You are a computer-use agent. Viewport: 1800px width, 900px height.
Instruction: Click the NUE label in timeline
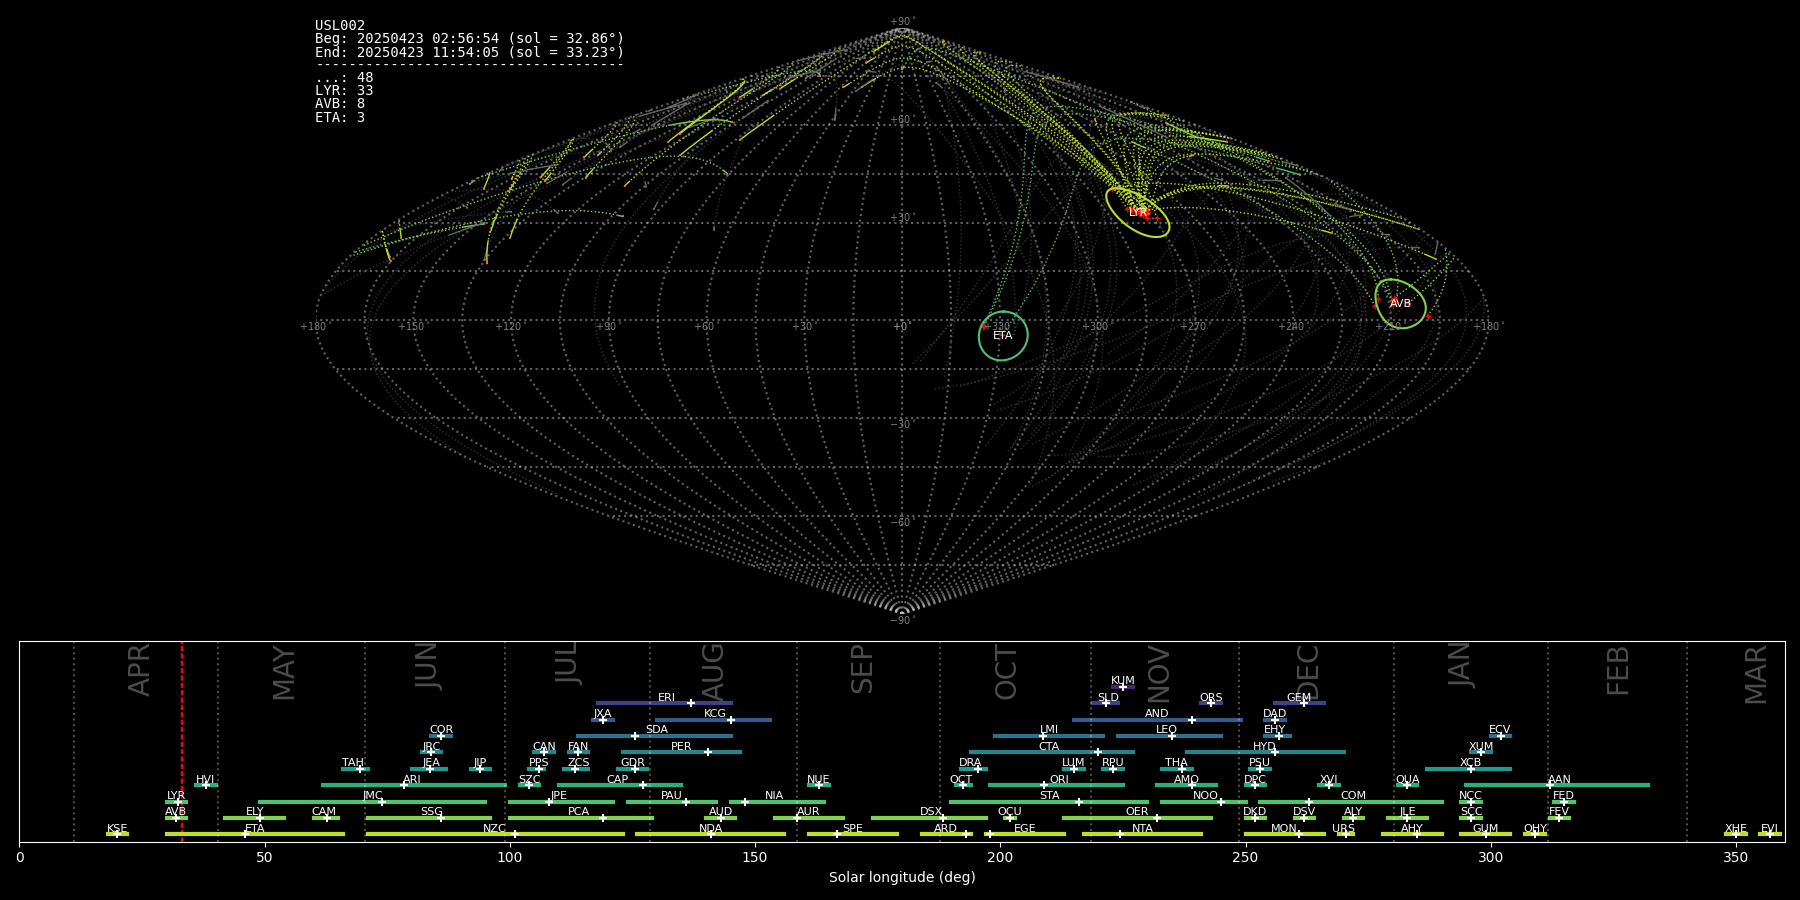(x=818, y=779)
